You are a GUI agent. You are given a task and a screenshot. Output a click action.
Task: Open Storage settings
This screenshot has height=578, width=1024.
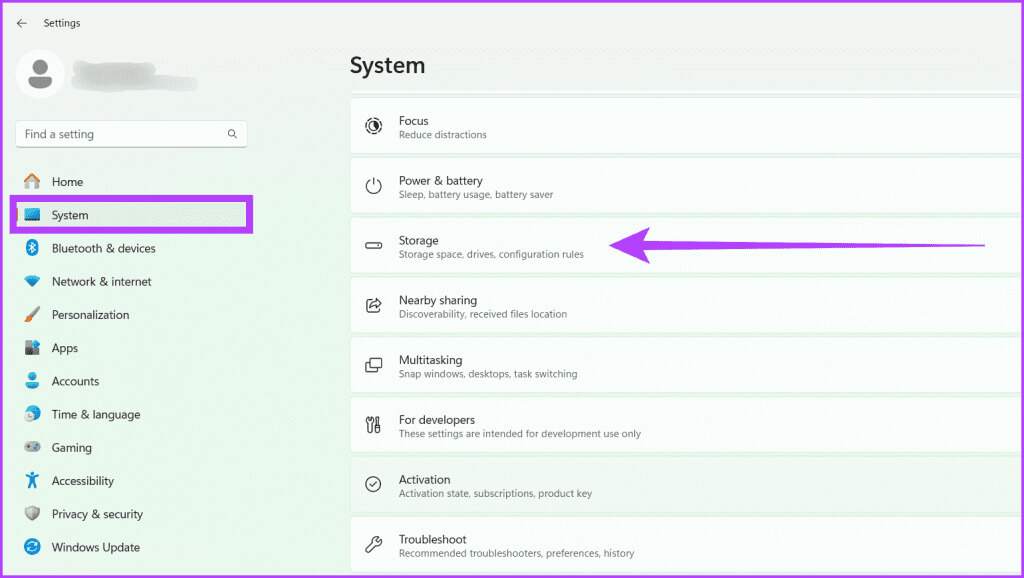(x=686, y=246)
